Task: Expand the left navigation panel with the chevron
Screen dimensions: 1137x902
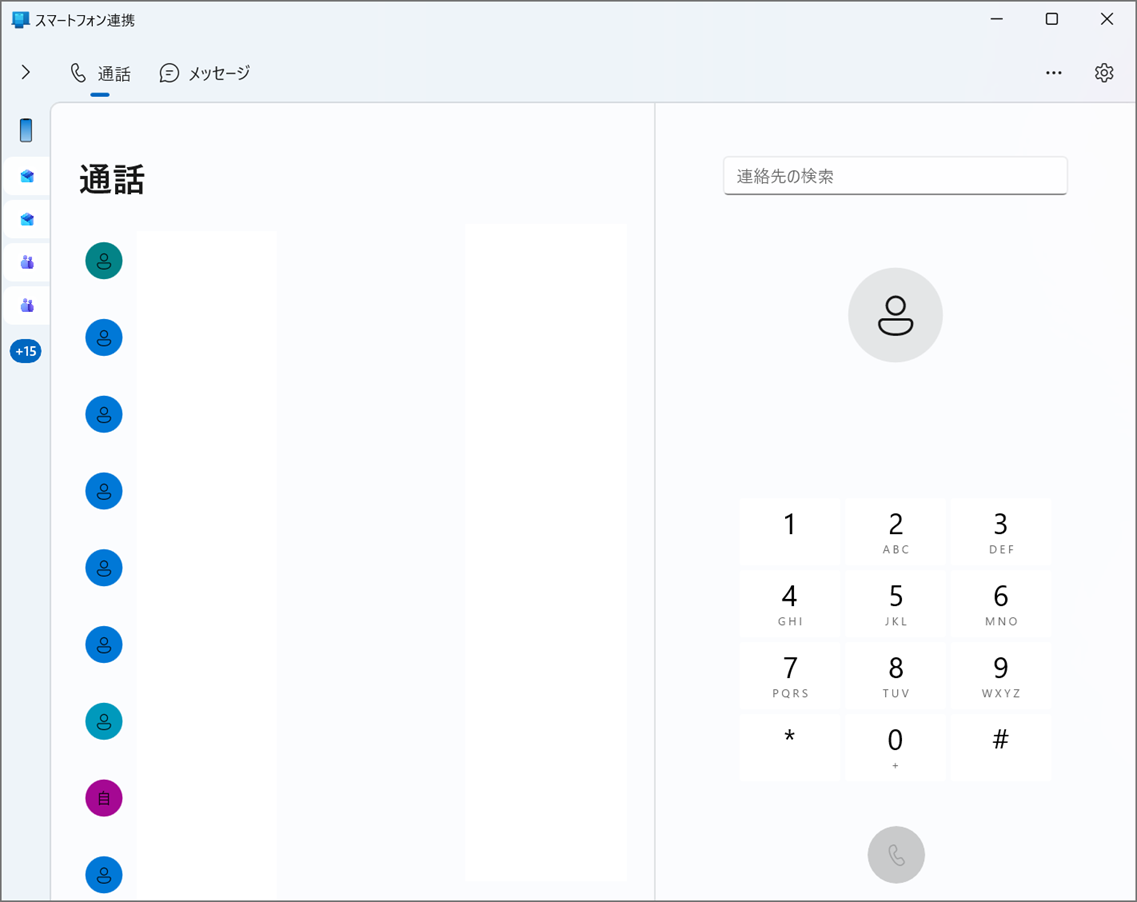Action: pyautogui.click(x=25, y=72)
